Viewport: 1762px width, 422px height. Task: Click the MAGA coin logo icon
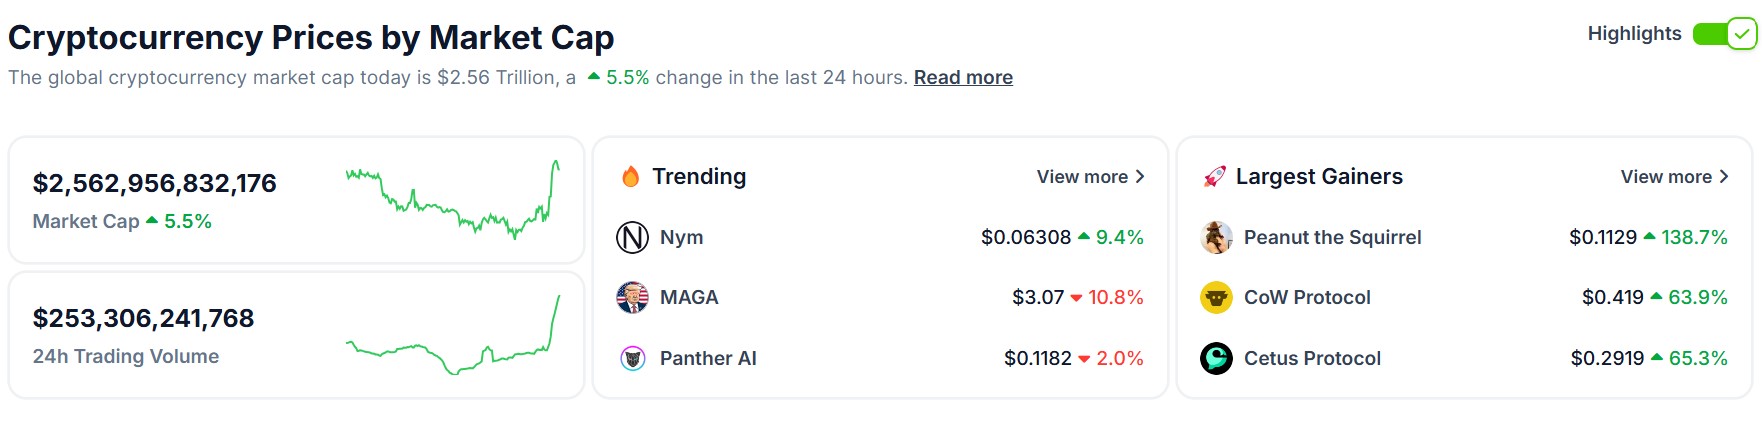[x=632, y=297]
